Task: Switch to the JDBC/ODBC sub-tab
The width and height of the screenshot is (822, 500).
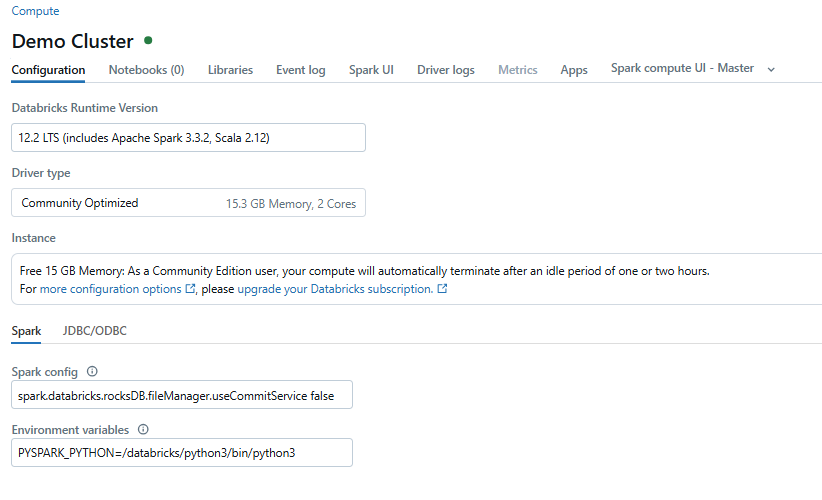Action: coord(95,331)
